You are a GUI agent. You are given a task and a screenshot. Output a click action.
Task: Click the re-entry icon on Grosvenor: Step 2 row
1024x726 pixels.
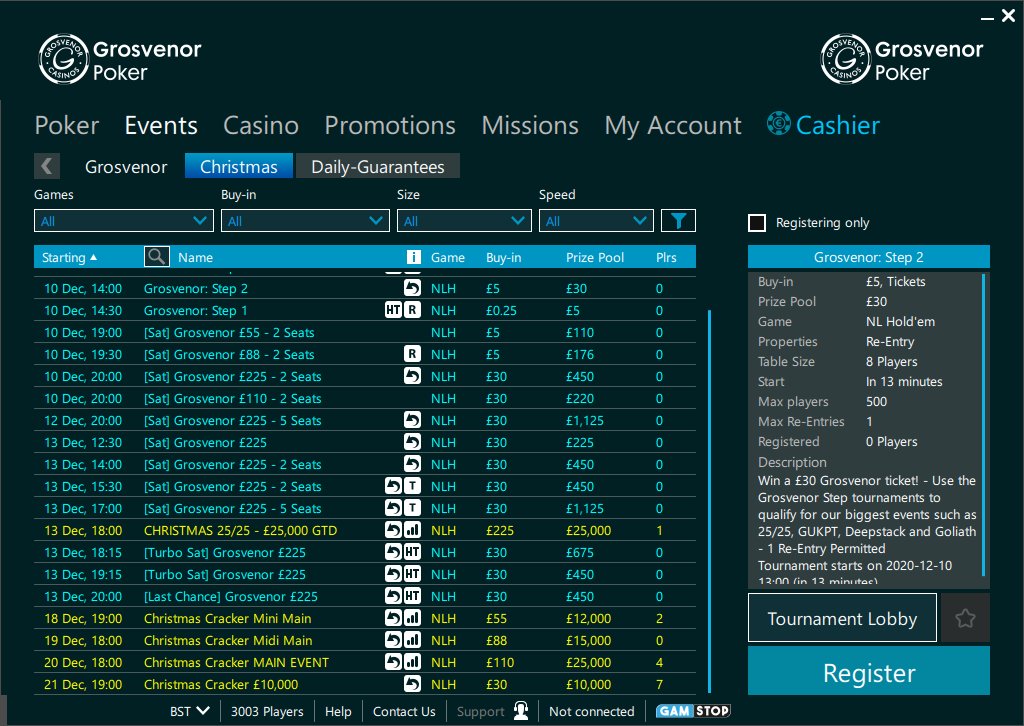click(412, 288)
